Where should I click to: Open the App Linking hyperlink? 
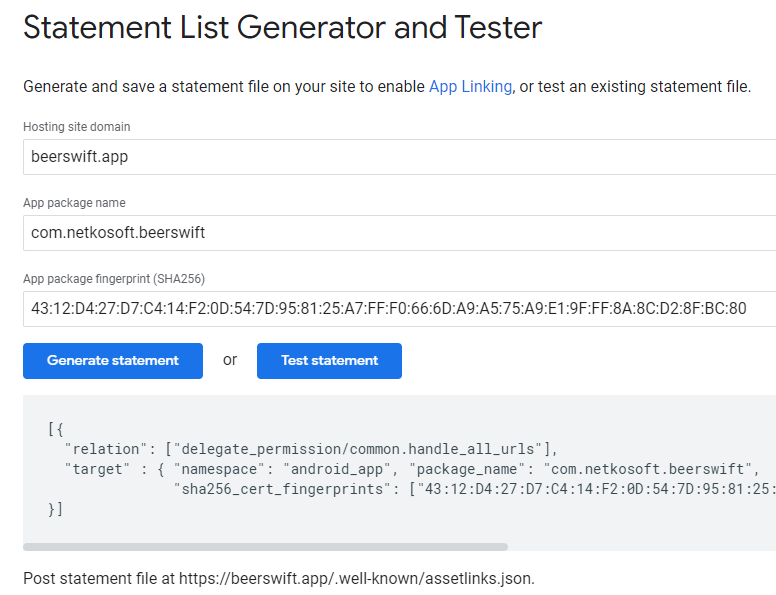pyautogui.click(x=470, y=87)
